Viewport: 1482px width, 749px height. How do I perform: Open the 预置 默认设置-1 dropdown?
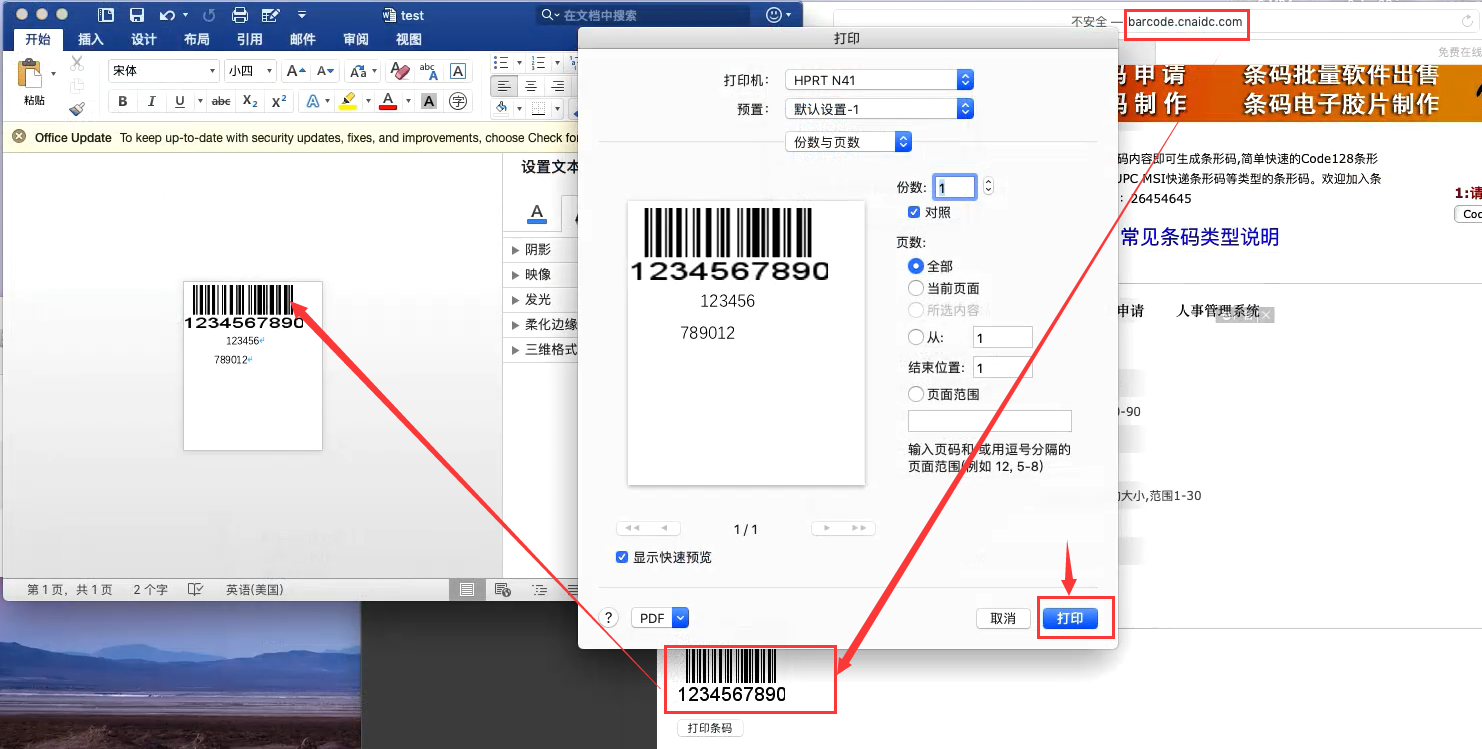click(x=880, y=109)
